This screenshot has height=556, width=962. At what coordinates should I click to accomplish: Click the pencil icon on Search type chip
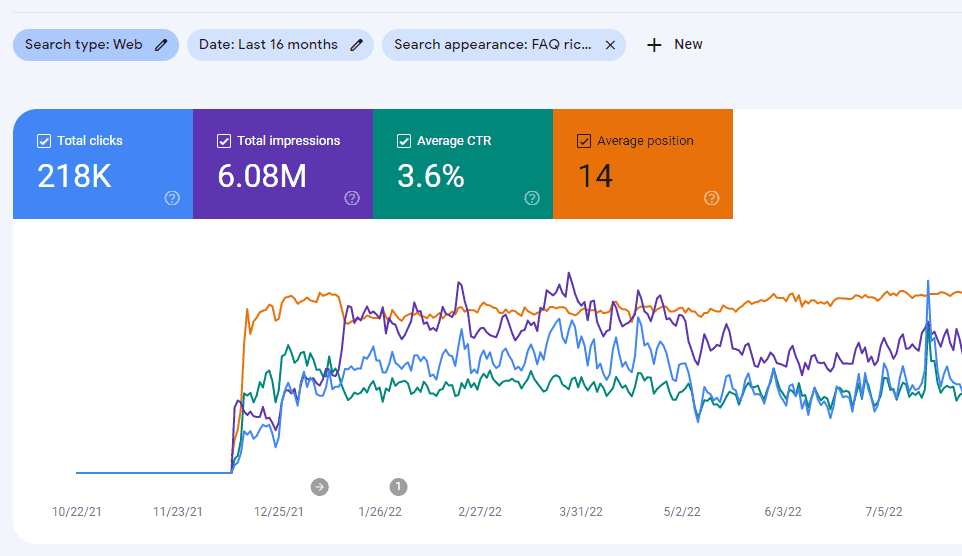click(161, 45)
